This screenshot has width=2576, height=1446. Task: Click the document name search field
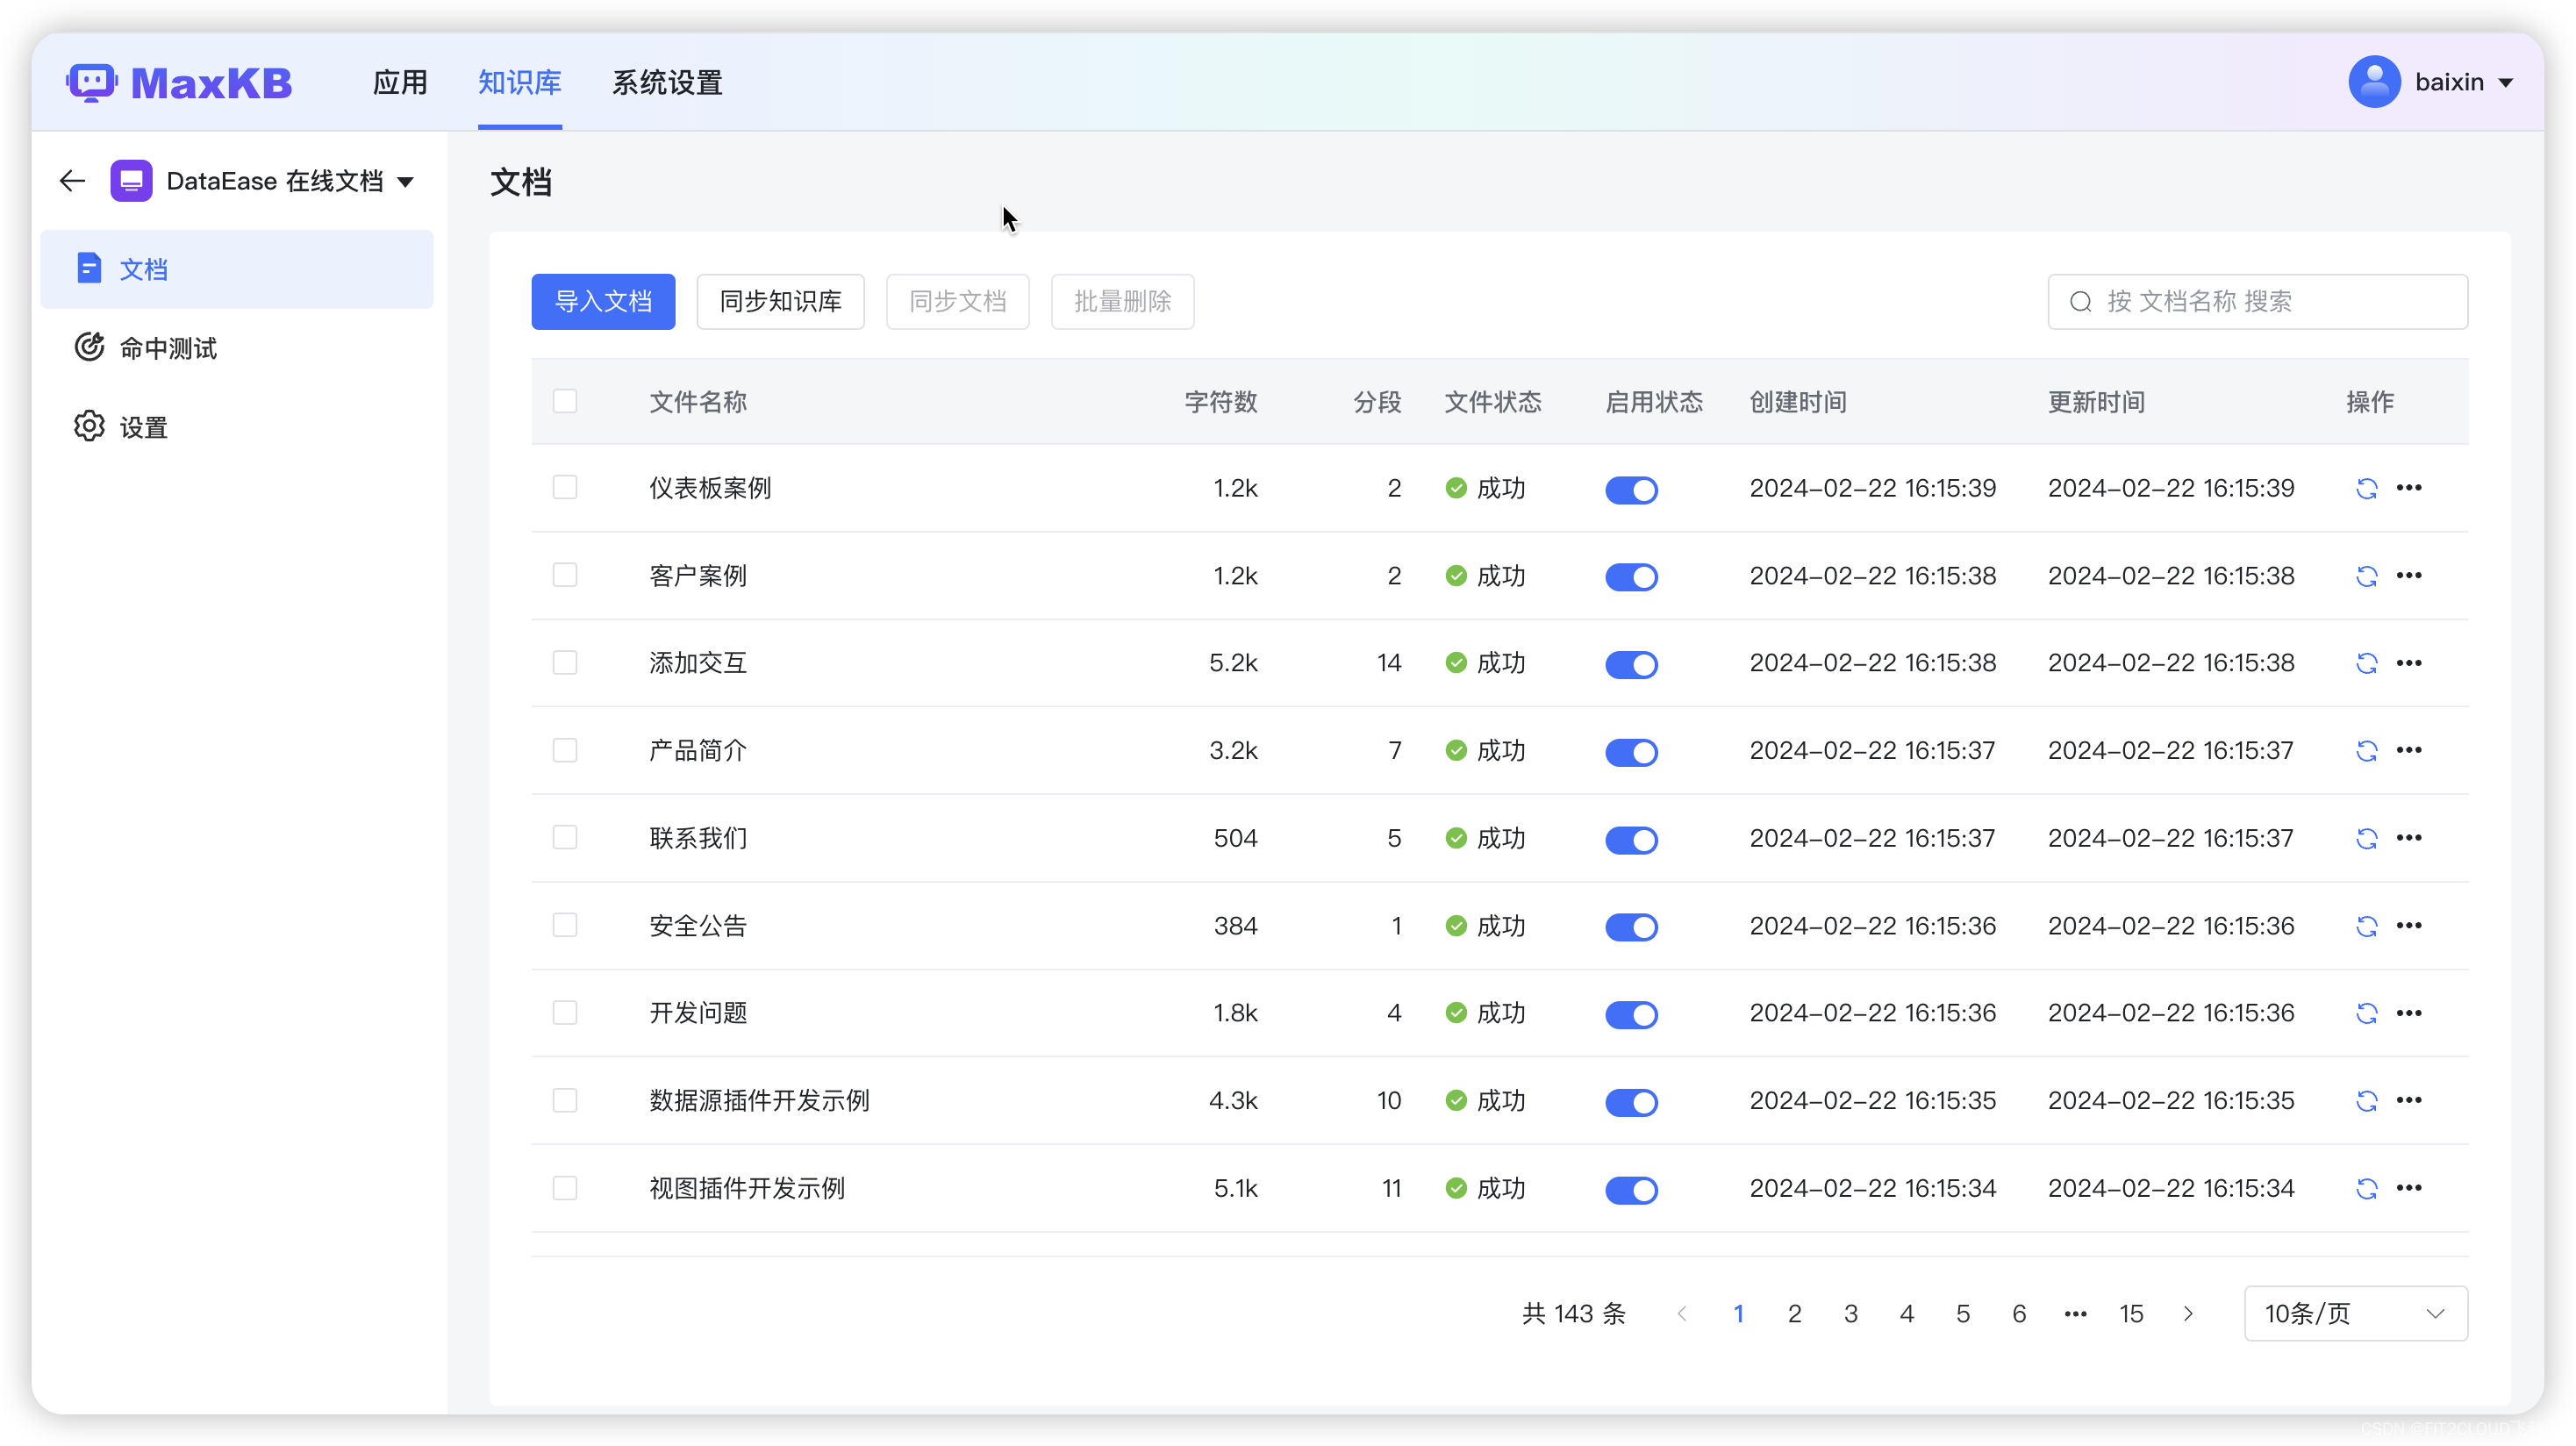2257,301
